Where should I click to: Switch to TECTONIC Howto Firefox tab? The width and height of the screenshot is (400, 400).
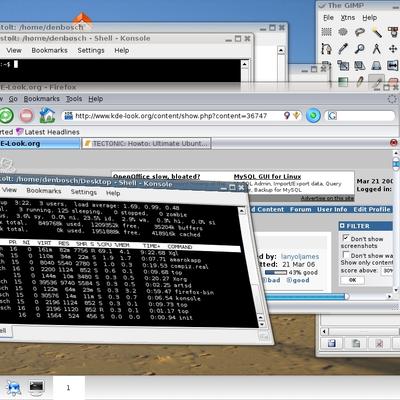pyautogui.click(x=146, y=143)
